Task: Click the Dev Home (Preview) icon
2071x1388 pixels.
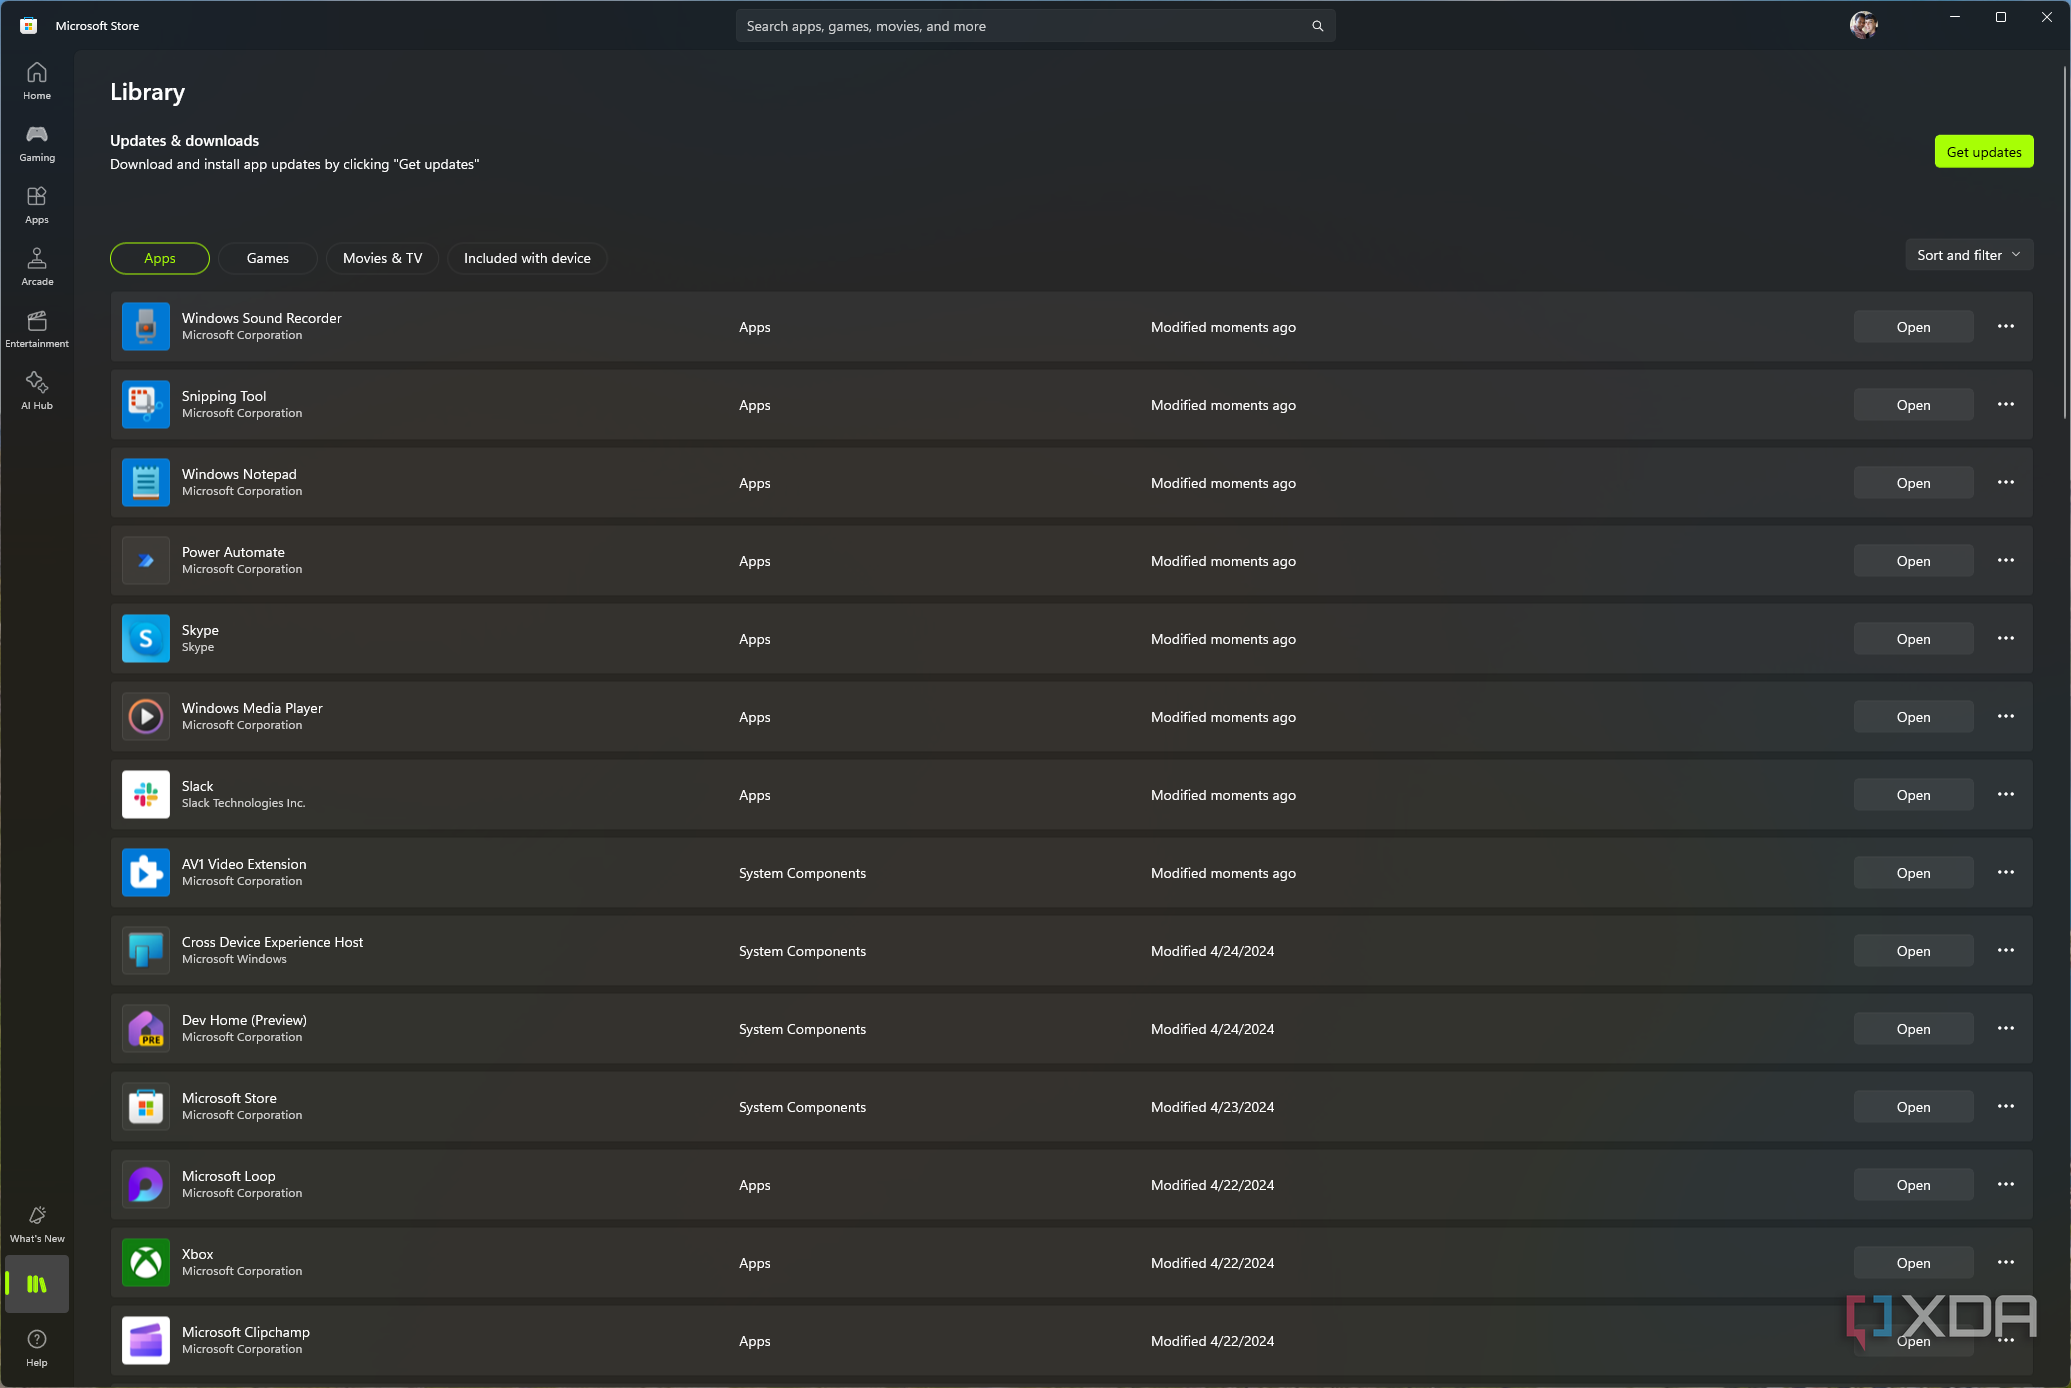Action: click(146, 1029)
